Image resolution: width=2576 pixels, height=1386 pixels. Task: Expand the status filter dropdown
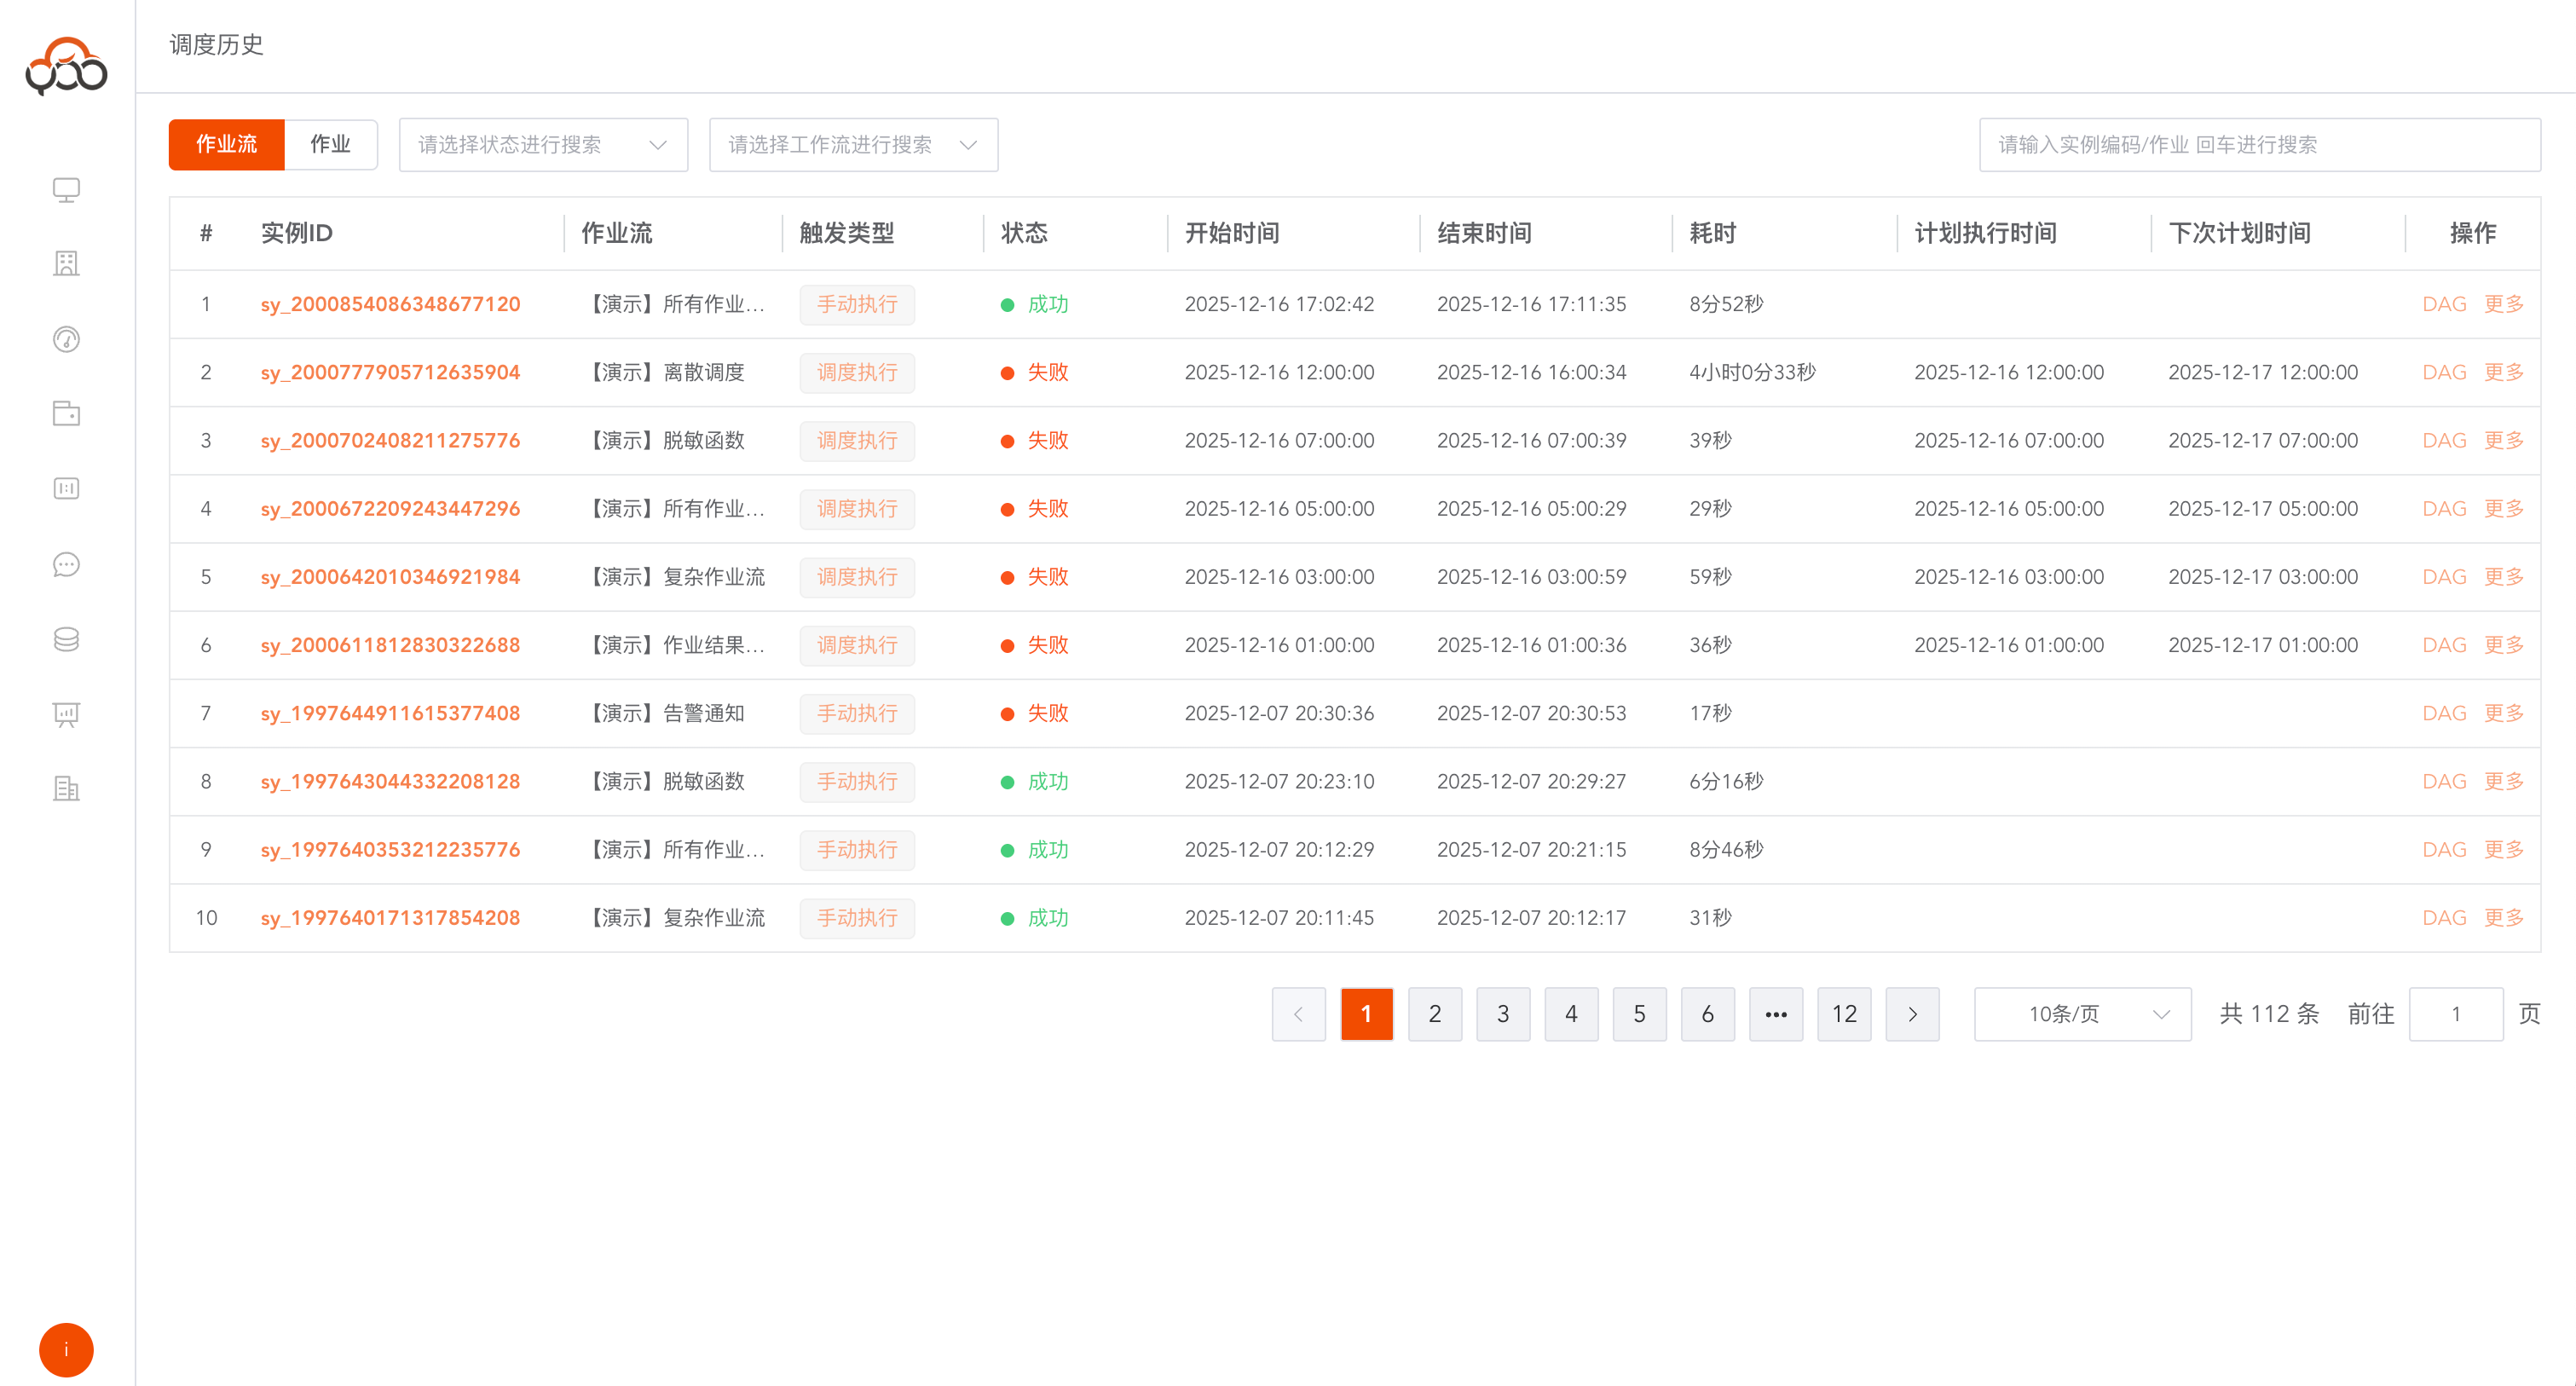pos(543,145)
